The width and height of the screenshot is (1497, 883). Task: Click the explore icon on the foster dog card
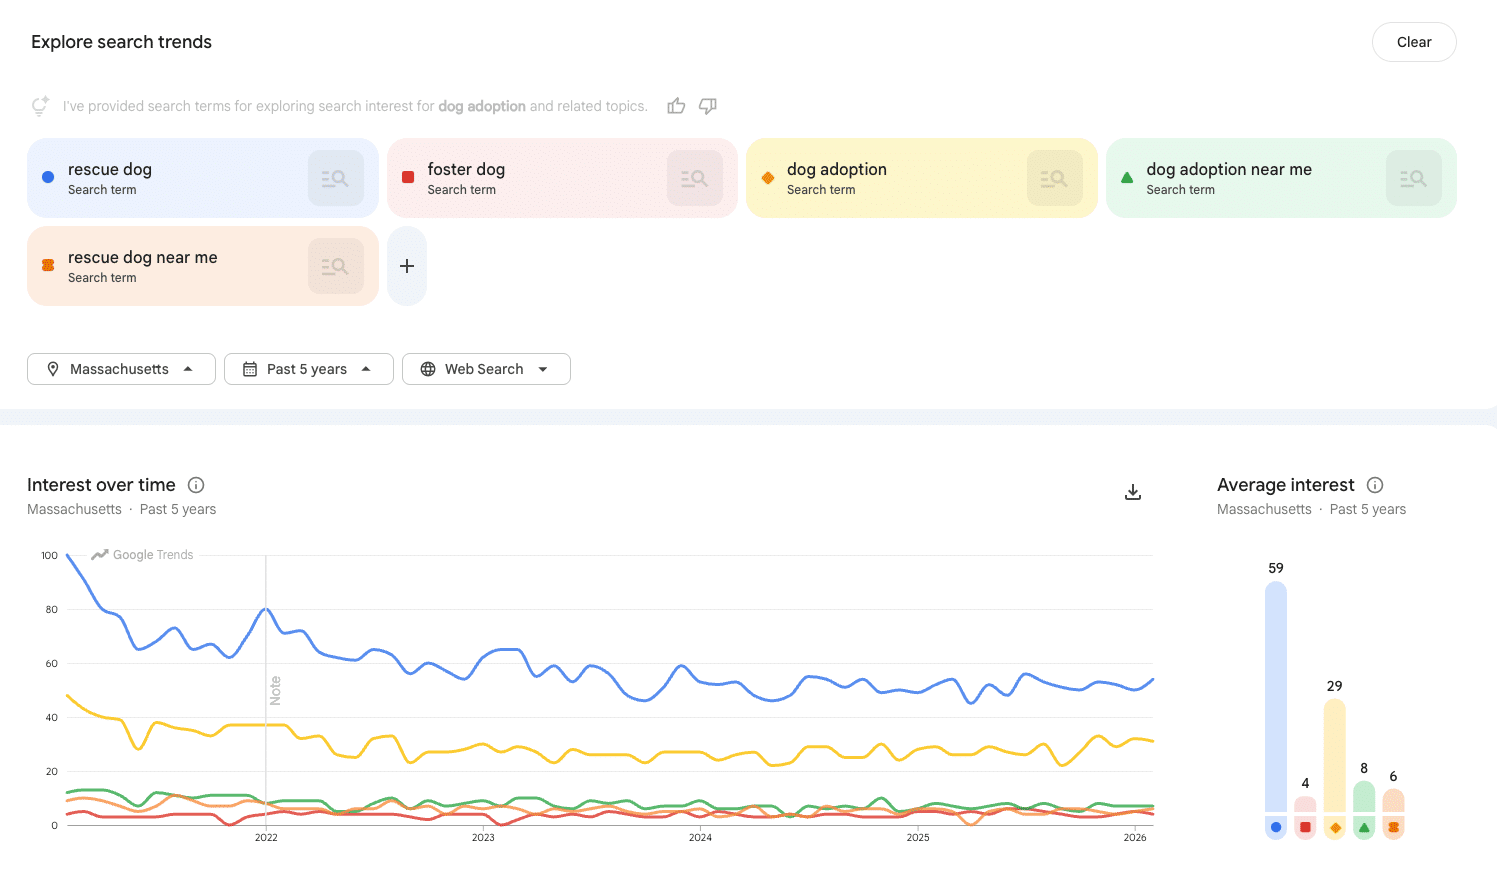click(695, 177)
